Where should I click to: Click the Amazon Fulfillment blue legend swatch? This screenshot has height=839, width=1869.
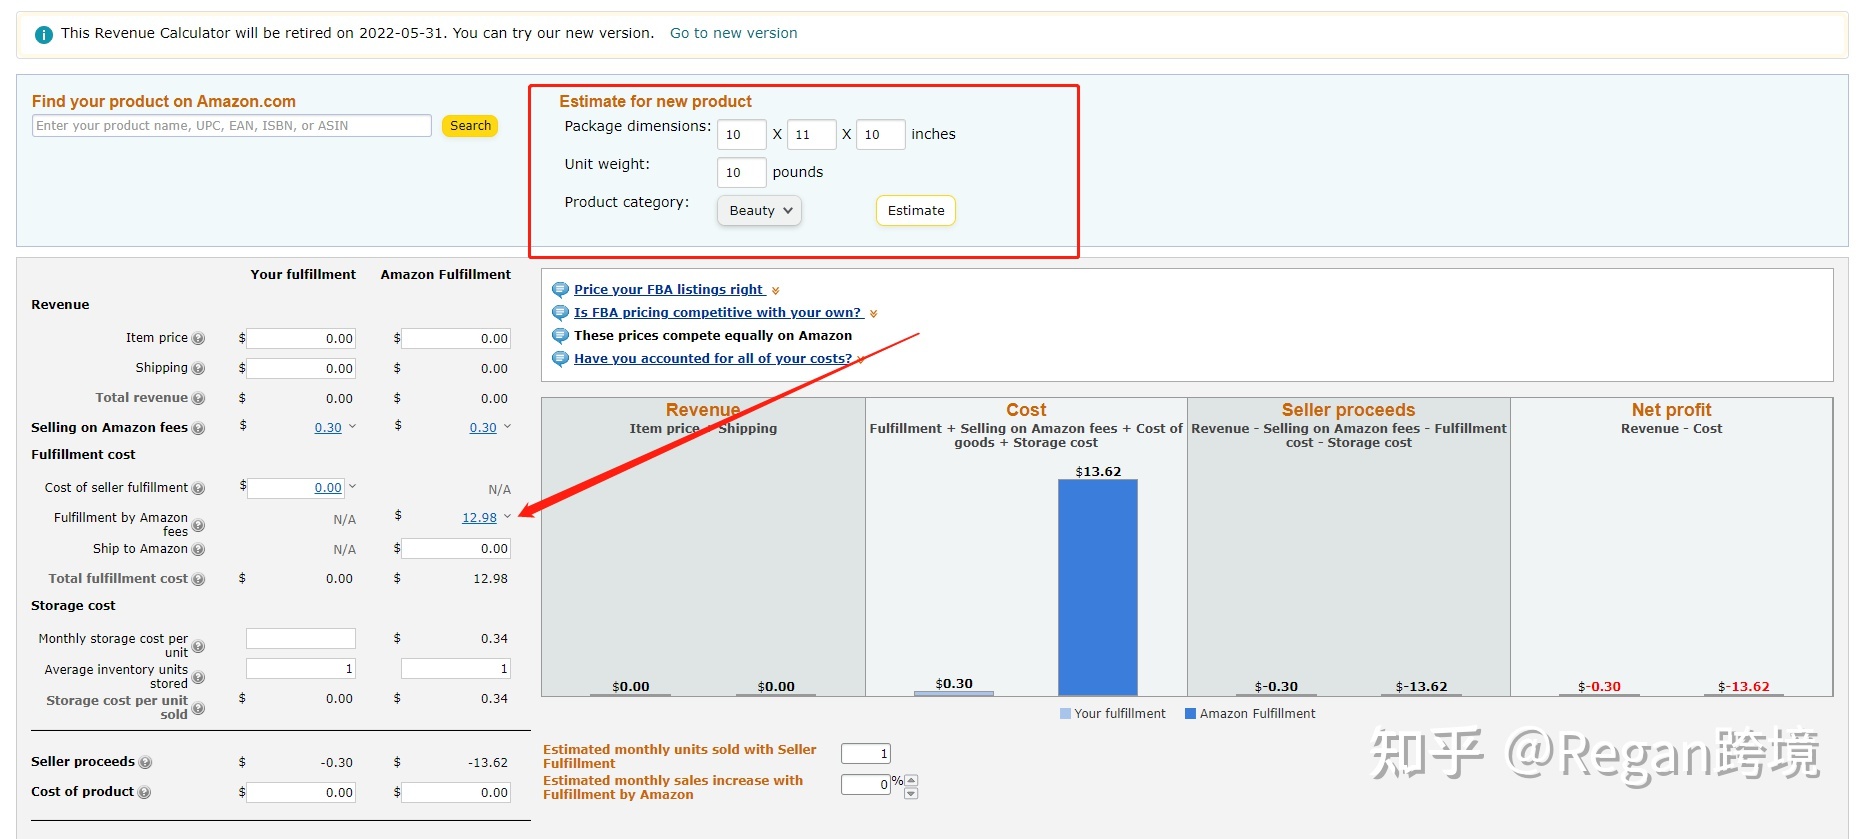tap(1190, 714)
